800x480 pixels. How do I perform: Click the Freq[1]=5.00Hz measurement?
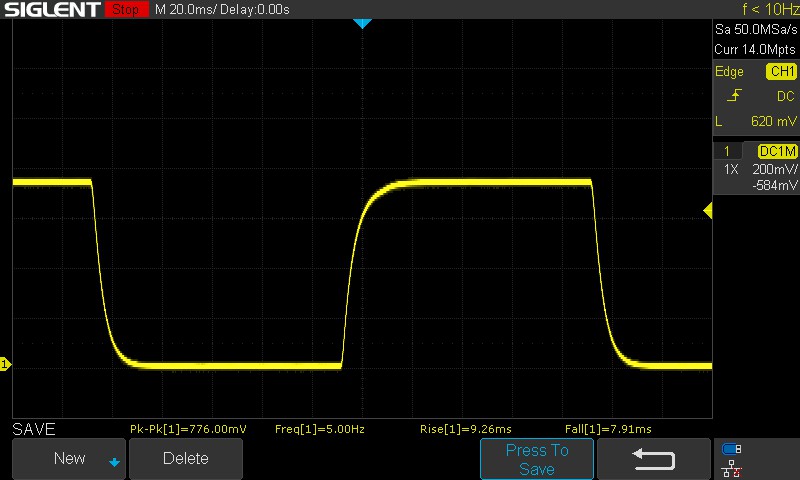(320, 429)
